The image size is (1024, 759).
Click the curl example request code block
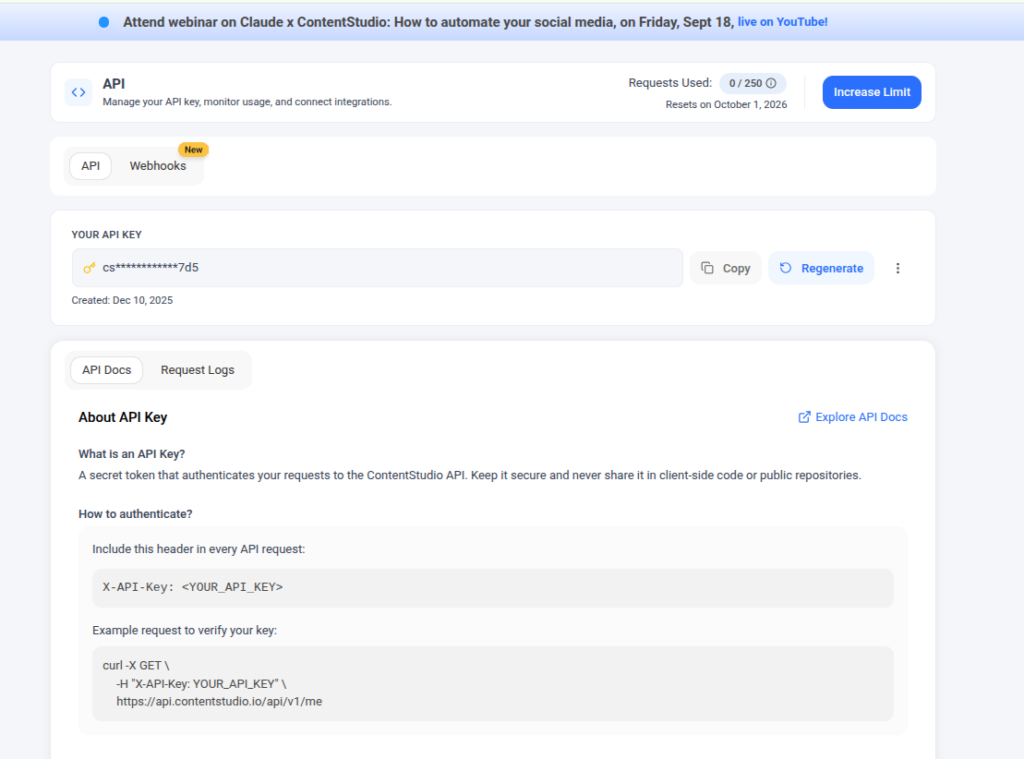(x=493, y=683)
